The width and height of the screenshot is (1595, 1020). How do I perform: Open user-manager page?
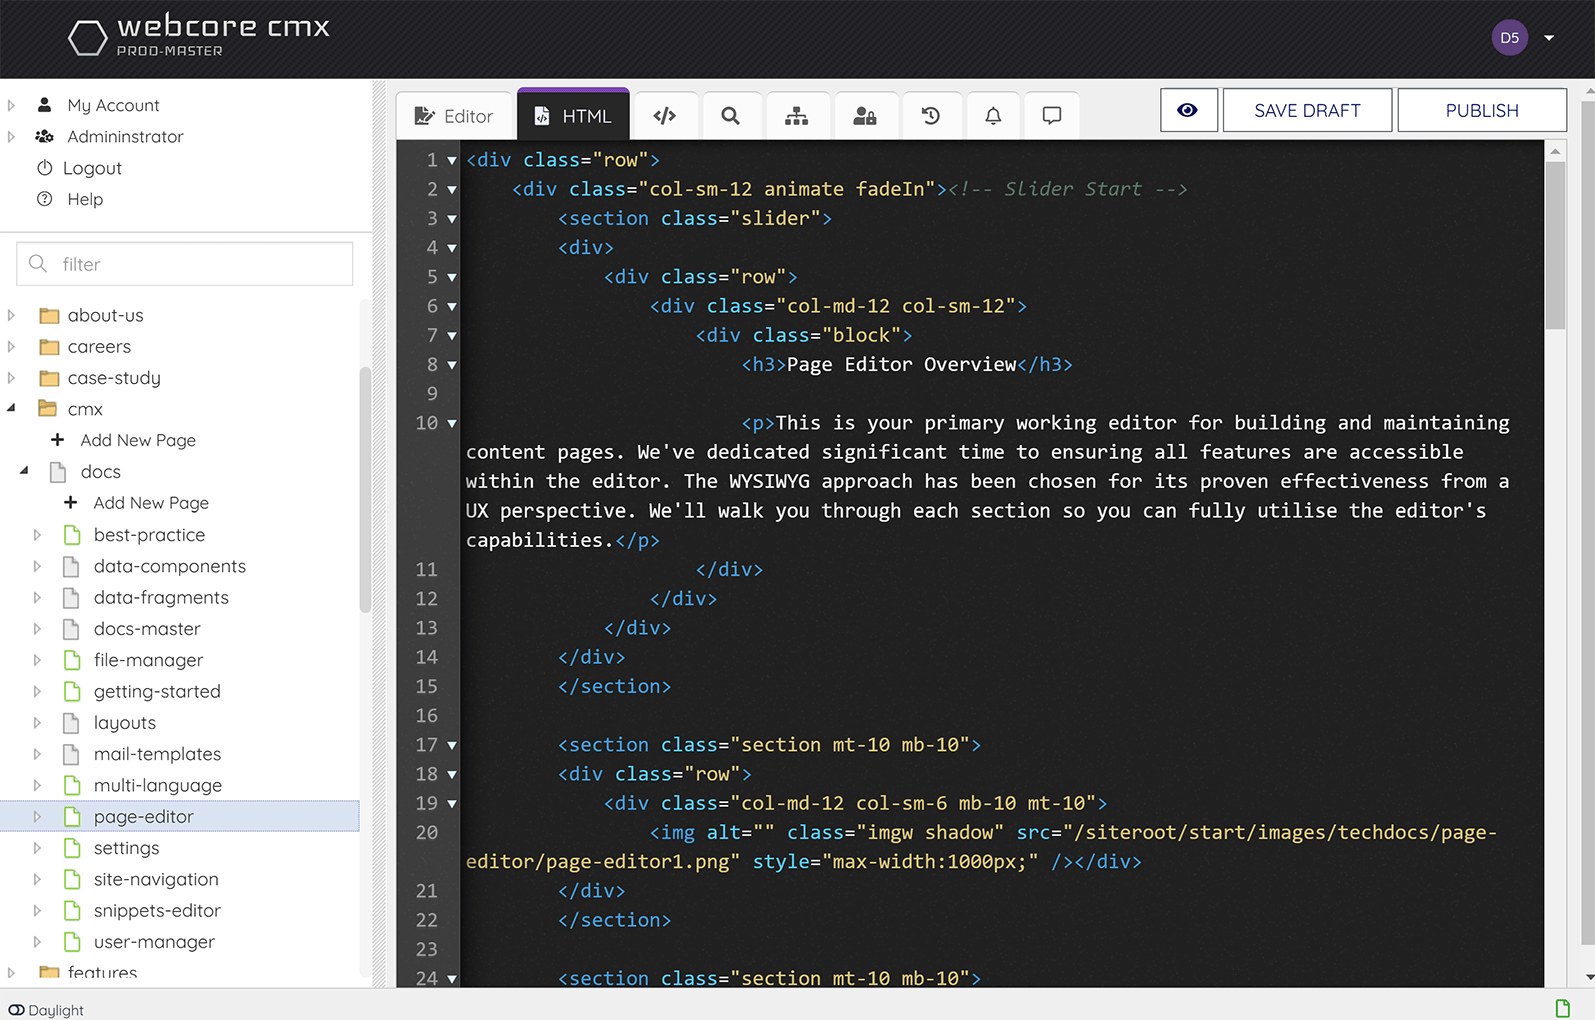[x=154, y=942]
